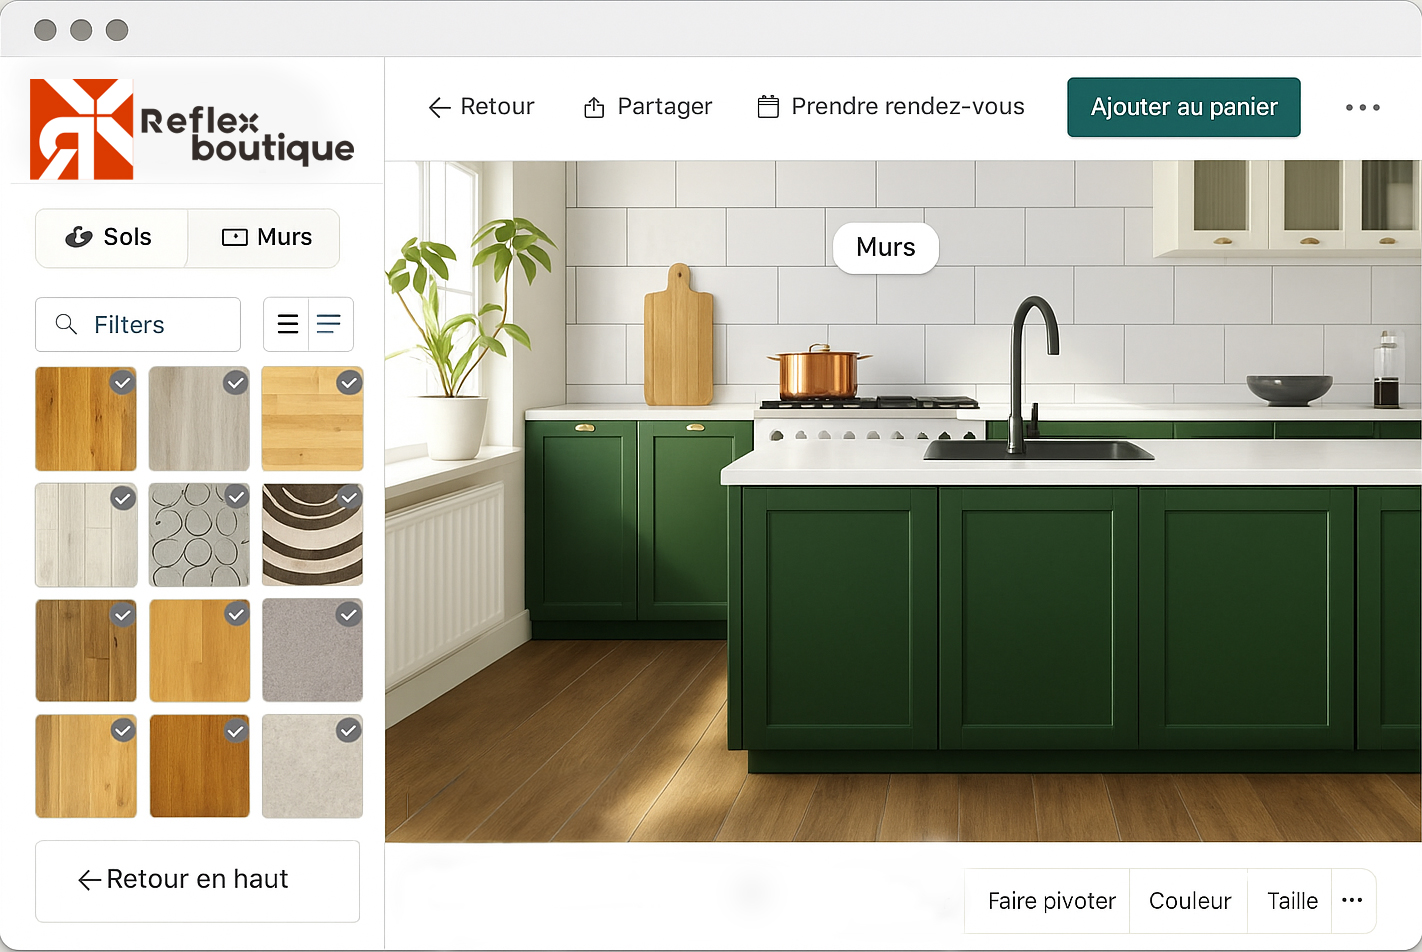Image resolution: width=1422 pixels, height=952 pixels.
Task: Click the back arrow next to Retour
Action: pos(439,107)
